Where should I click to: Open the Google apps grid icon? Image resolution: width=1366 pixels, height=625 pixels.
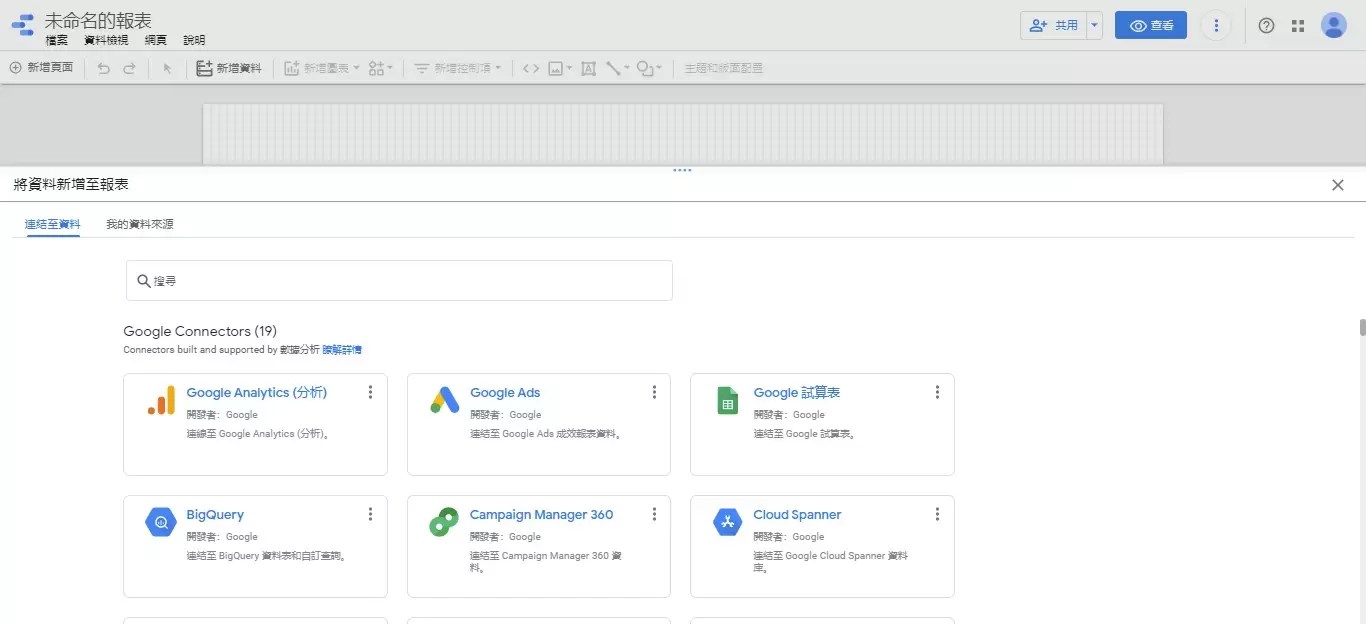point(1297,25)
